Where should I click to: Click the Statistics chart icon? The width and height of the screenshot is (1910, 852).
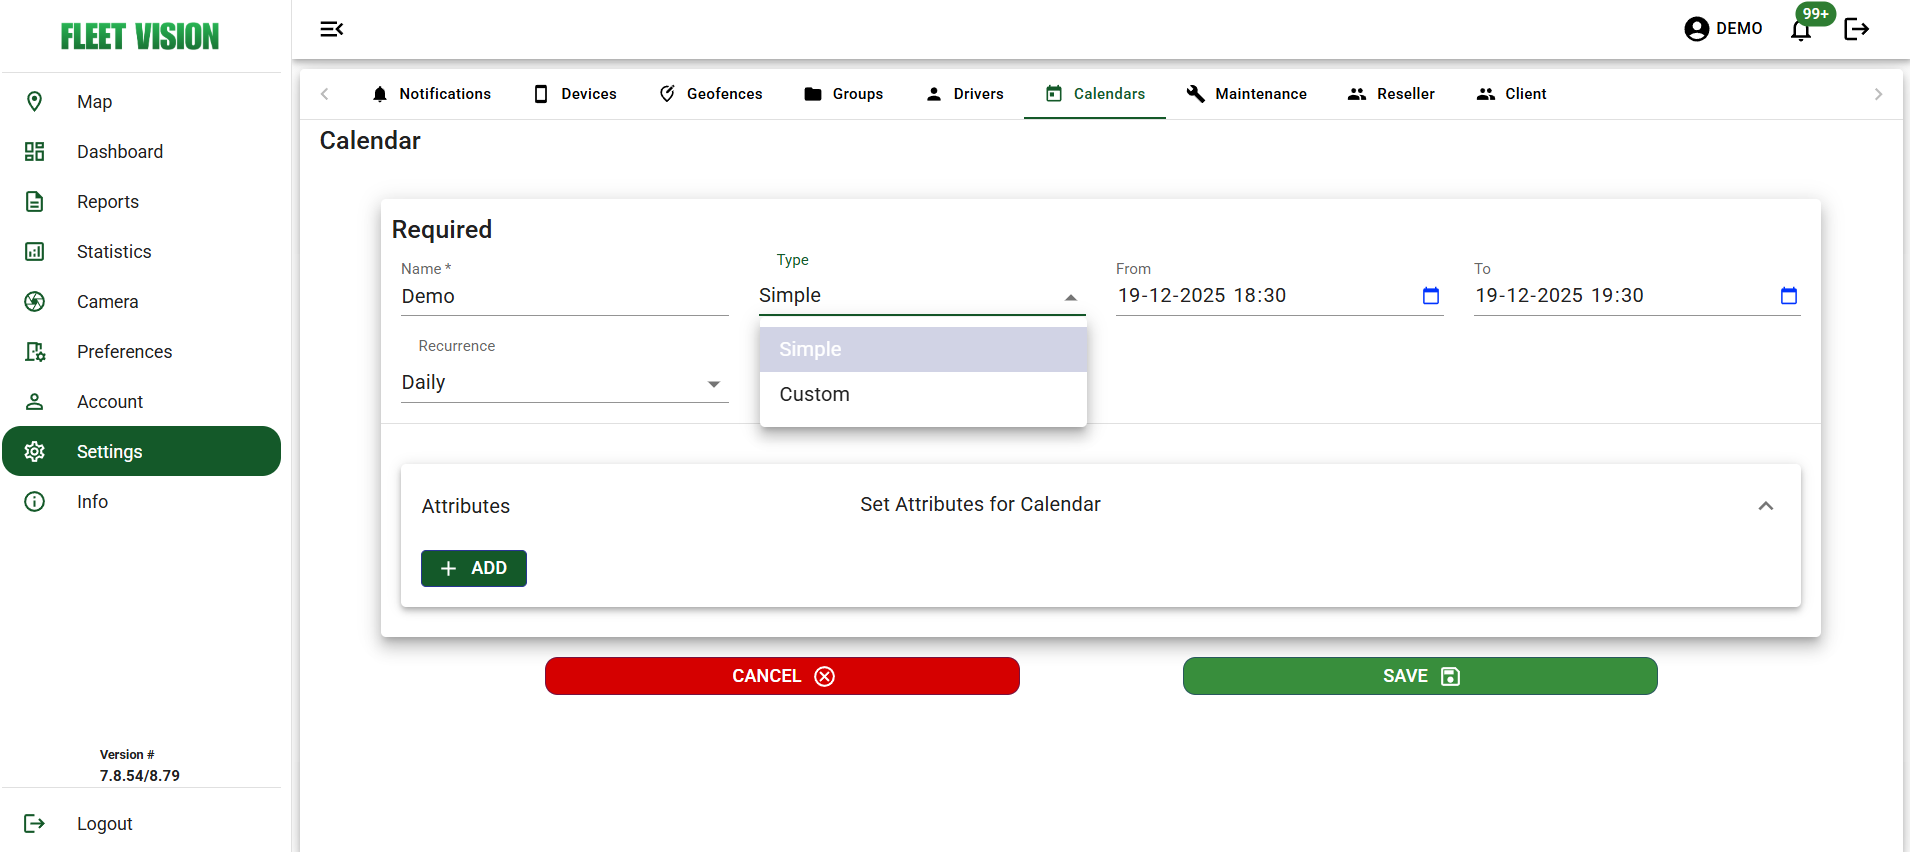[x=34, y=251]
